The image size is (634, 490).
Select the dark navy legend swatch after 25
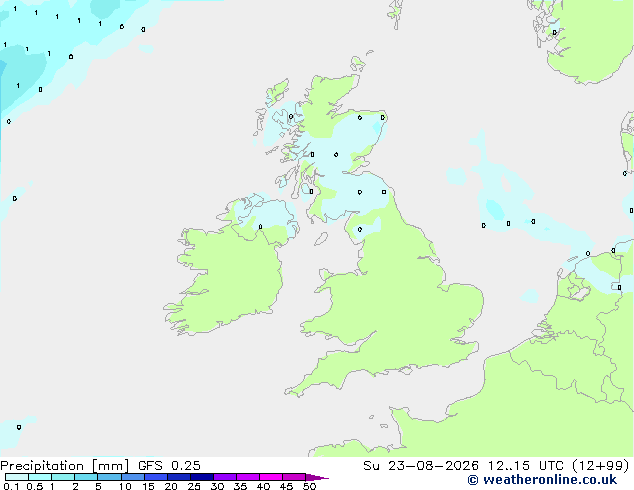tap(202, 477)
